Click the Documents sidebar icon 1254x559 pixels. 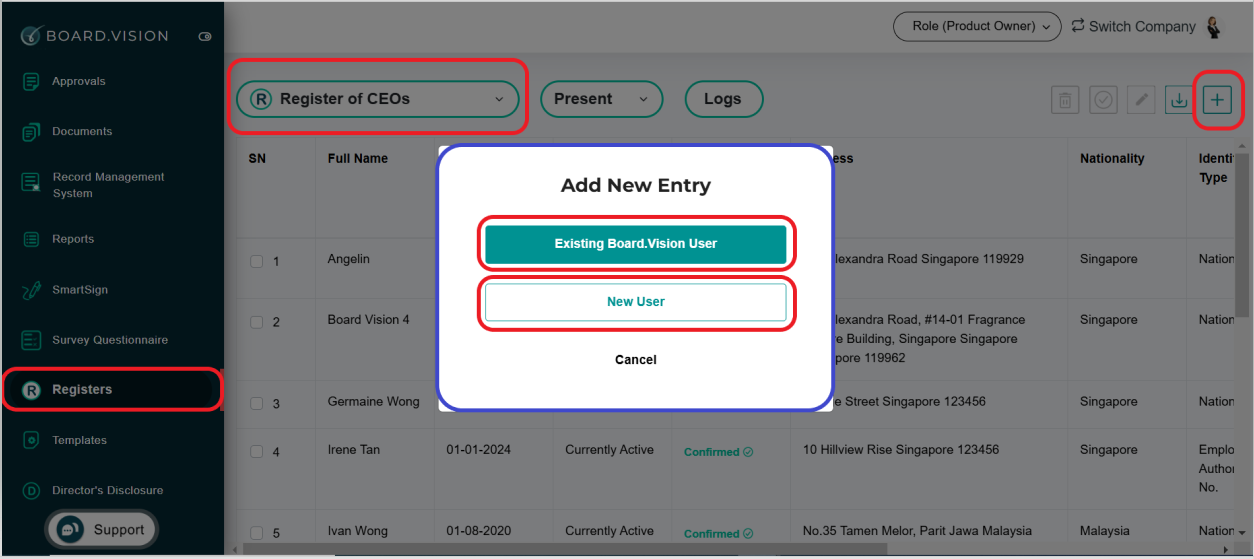coord(31,131)
